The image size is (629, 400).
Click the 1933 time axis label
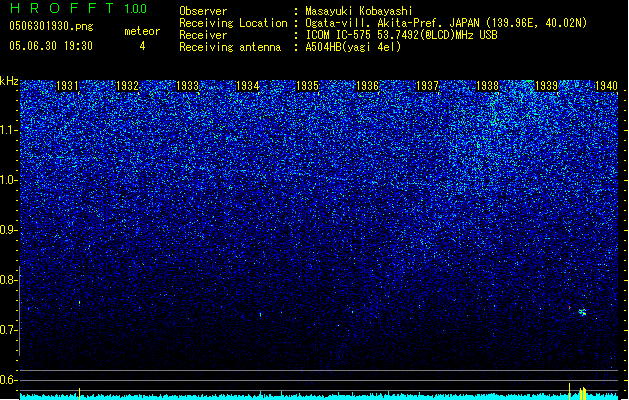click(187, 86)
